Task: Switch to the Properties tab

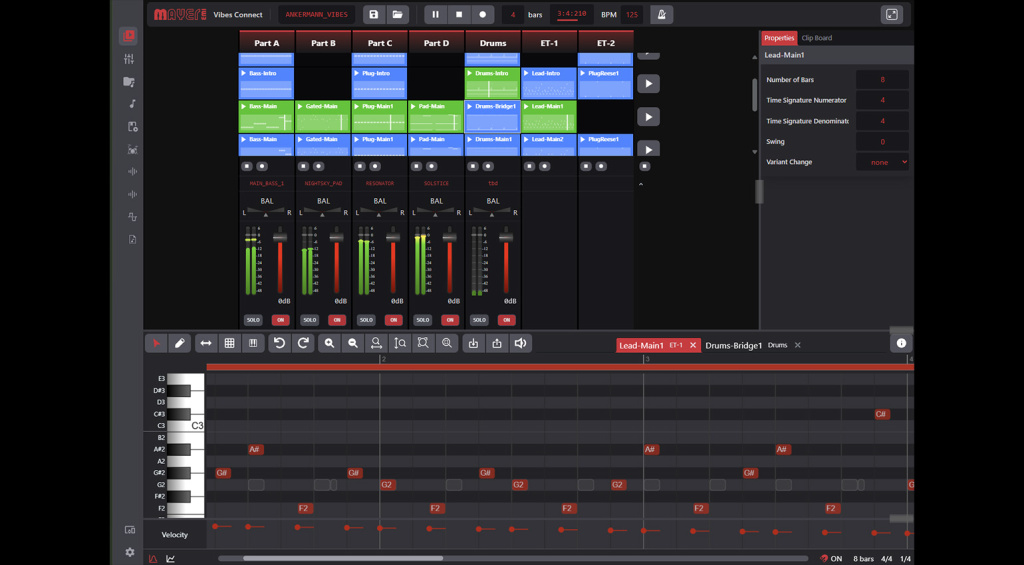Action: click(779, 38)
